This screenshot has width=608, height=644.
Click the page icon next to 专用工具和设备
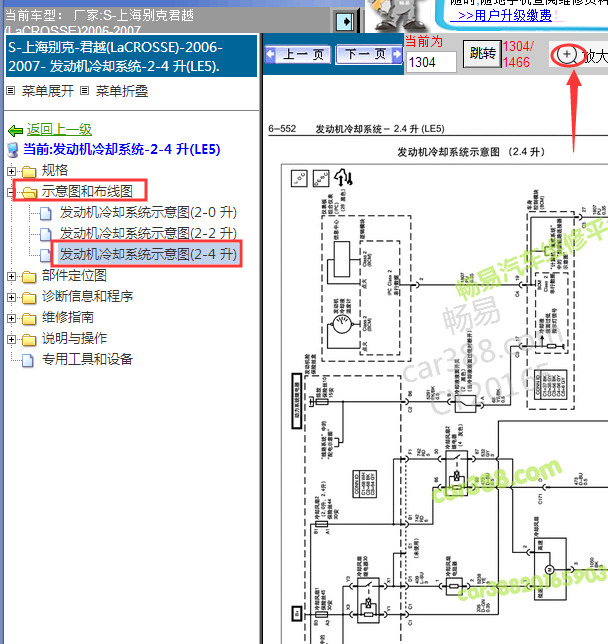[28, 360]
